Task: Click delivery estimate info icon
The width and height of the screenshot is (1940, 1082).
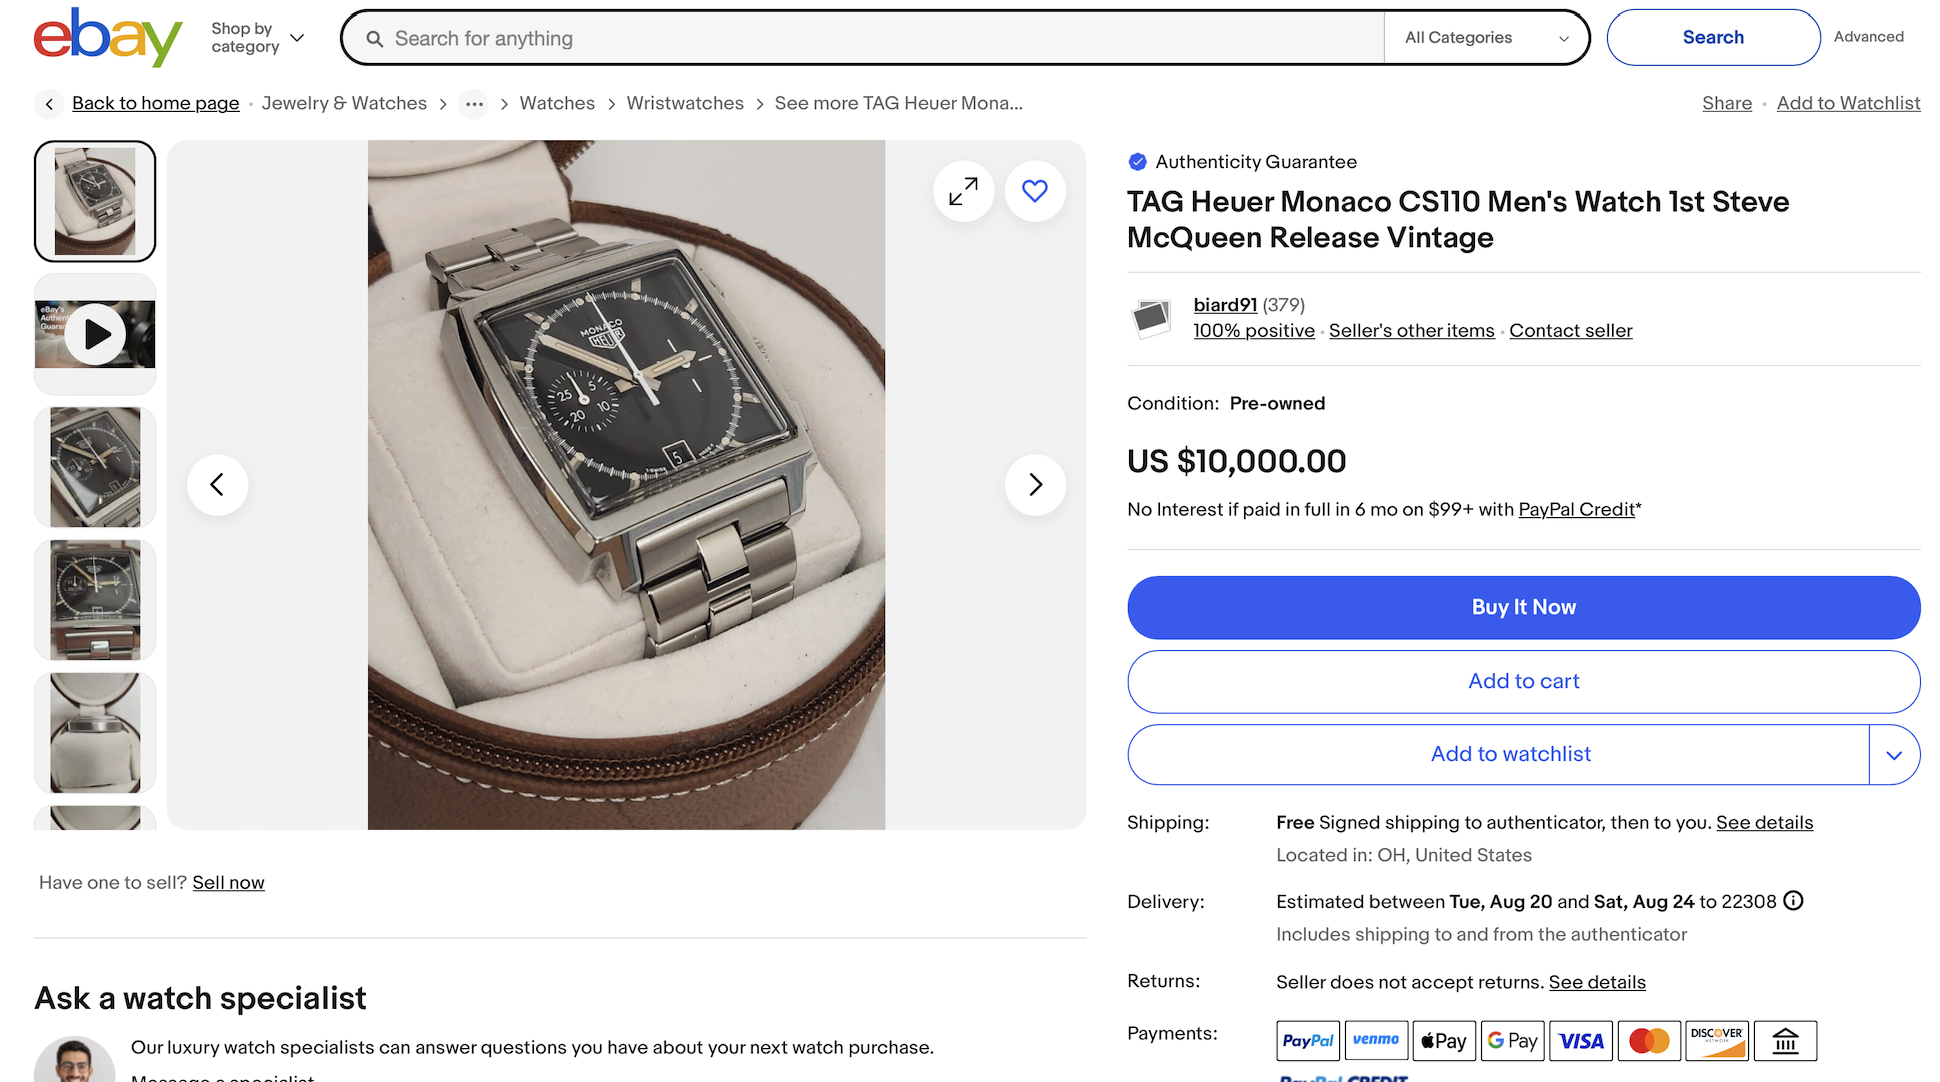Action: pos(1793,901)
